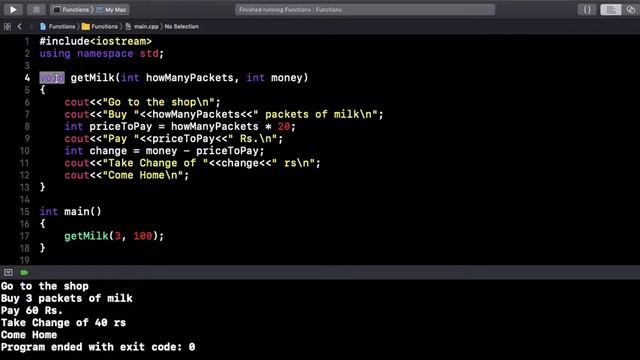Click 'priceToPay' declaration on line 8
Image resolution: width=640 pixels, height=360 pixels.
(120, 127)
